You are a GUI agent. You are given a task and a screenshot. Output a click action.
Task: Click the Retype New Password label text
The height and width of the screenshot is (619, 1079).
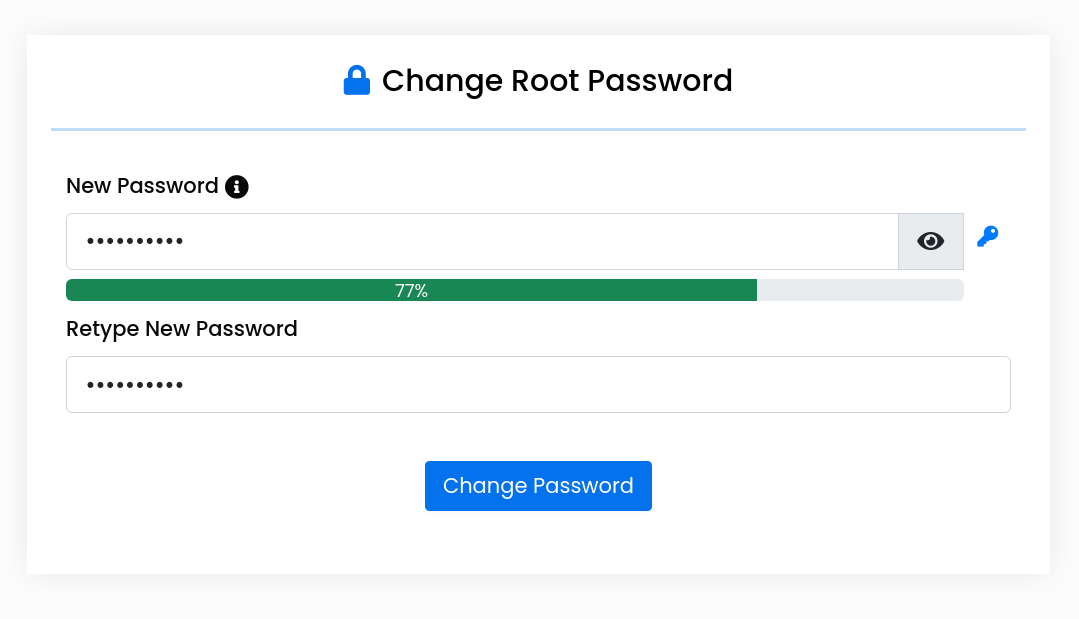pyautogui.click(x=182, y=329)
